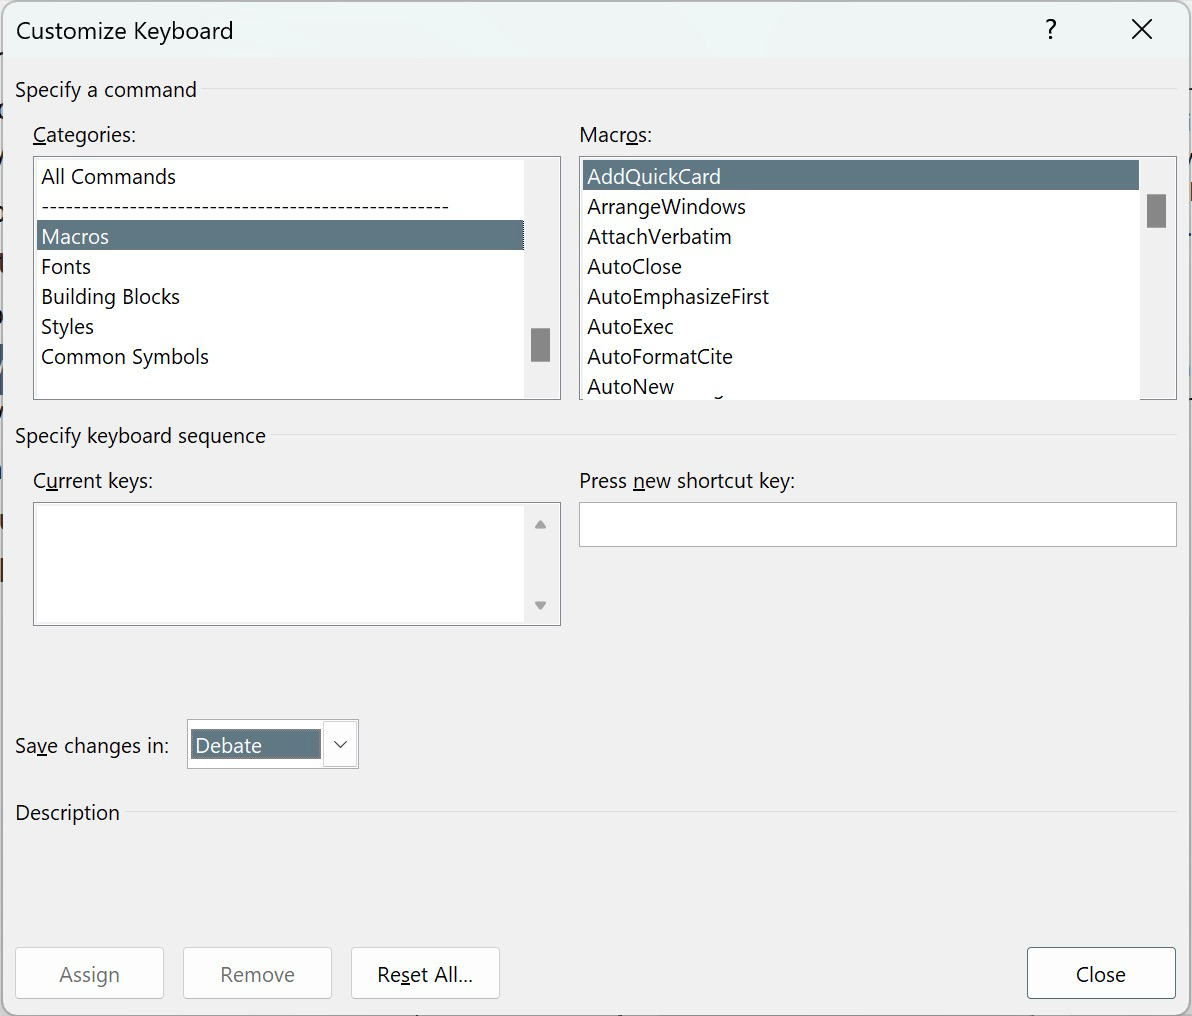Click the Macros list scrollbar thumb
This screenshot has width=1192, height=1016.
coord(1156,211)
